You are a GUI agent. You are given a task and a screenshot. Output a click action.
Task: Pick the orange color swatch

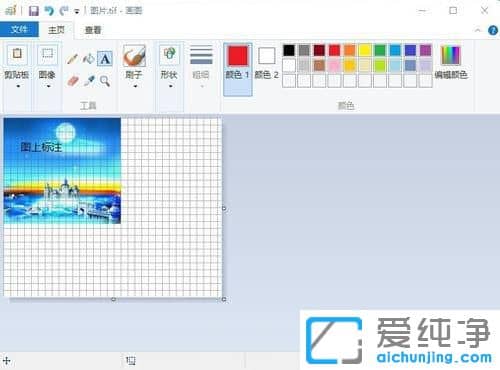pos(350,50)
